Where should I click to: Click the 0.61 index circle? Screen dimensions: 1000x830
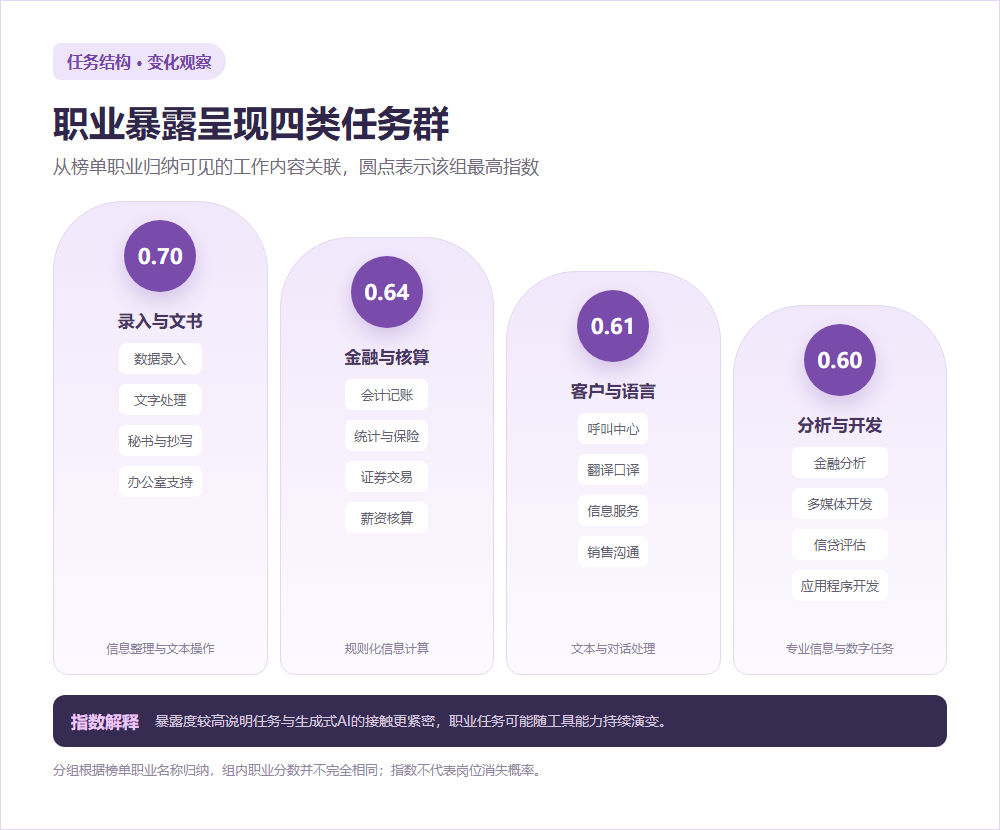click(613, 326)
